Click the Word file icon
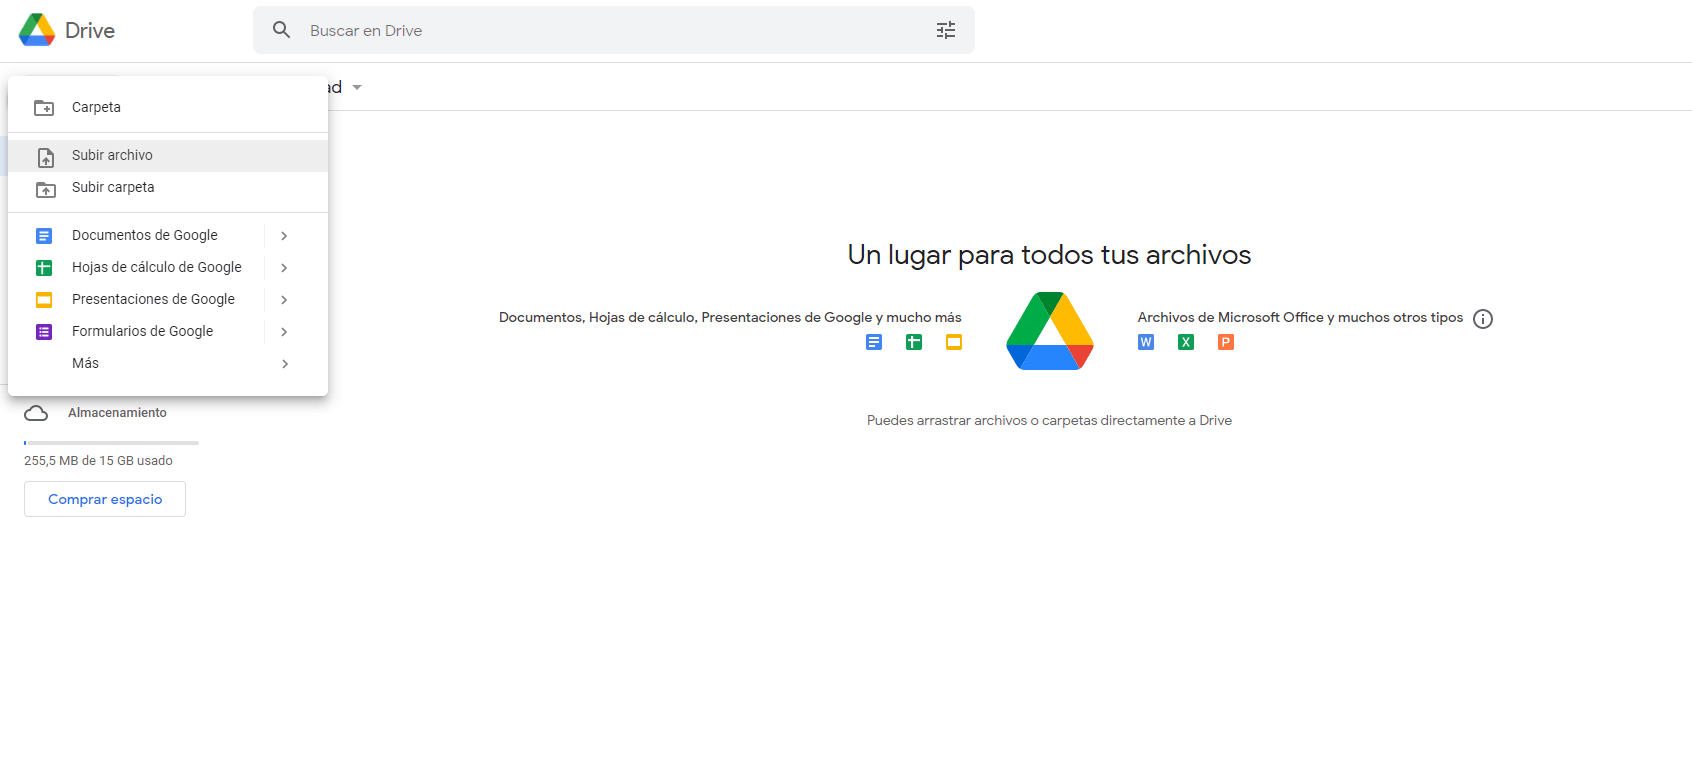Viewport: 1692px width, 765px height. click(x=1146, y=342)
